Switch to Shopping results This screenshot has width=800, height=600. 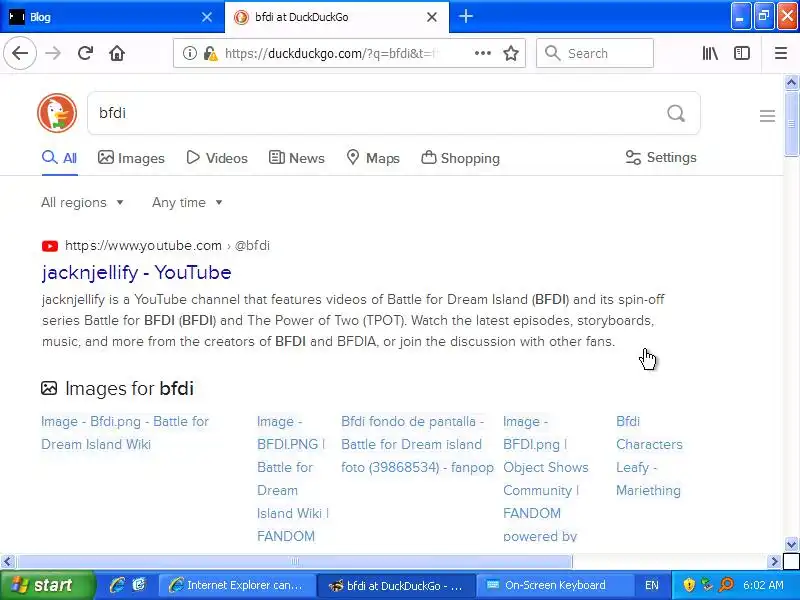[460, 158]
